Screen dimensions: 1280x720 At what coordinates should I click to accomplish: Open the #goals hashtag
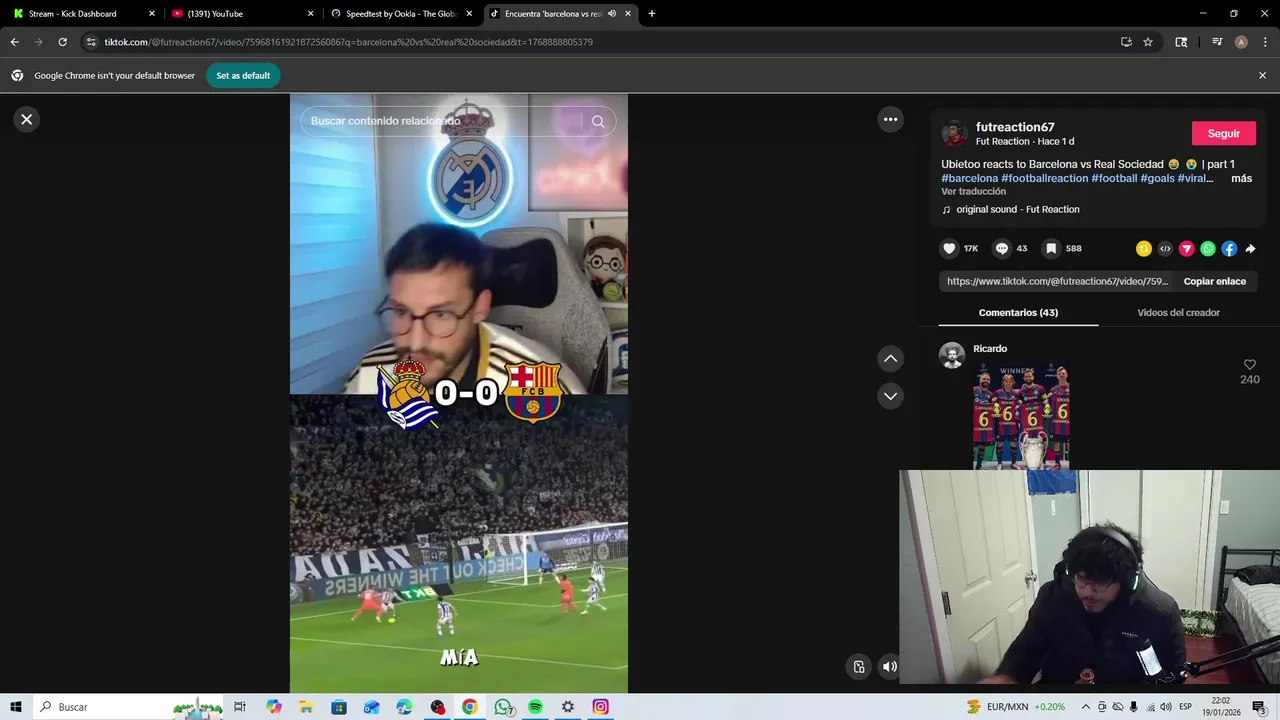[x=1157, y=178]
